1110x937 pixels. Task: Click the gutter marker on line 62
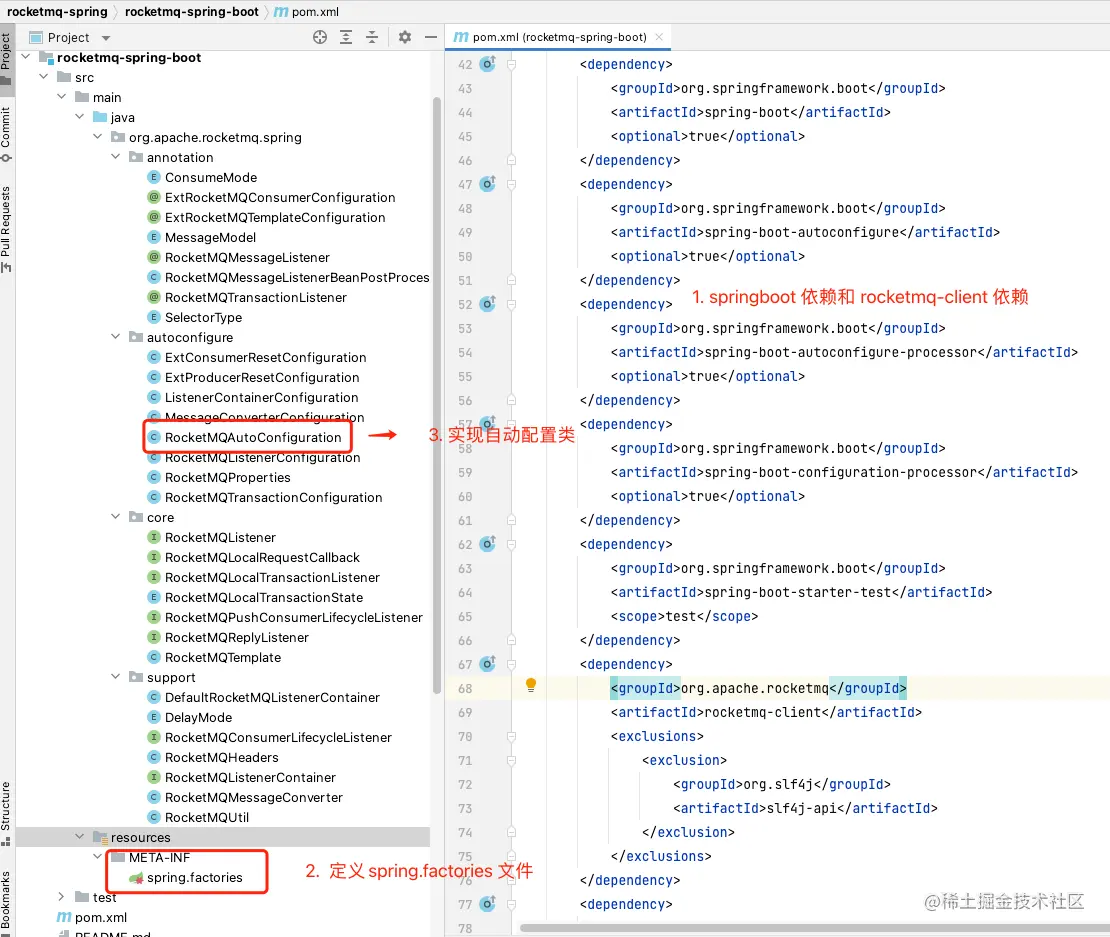[488, 544]
